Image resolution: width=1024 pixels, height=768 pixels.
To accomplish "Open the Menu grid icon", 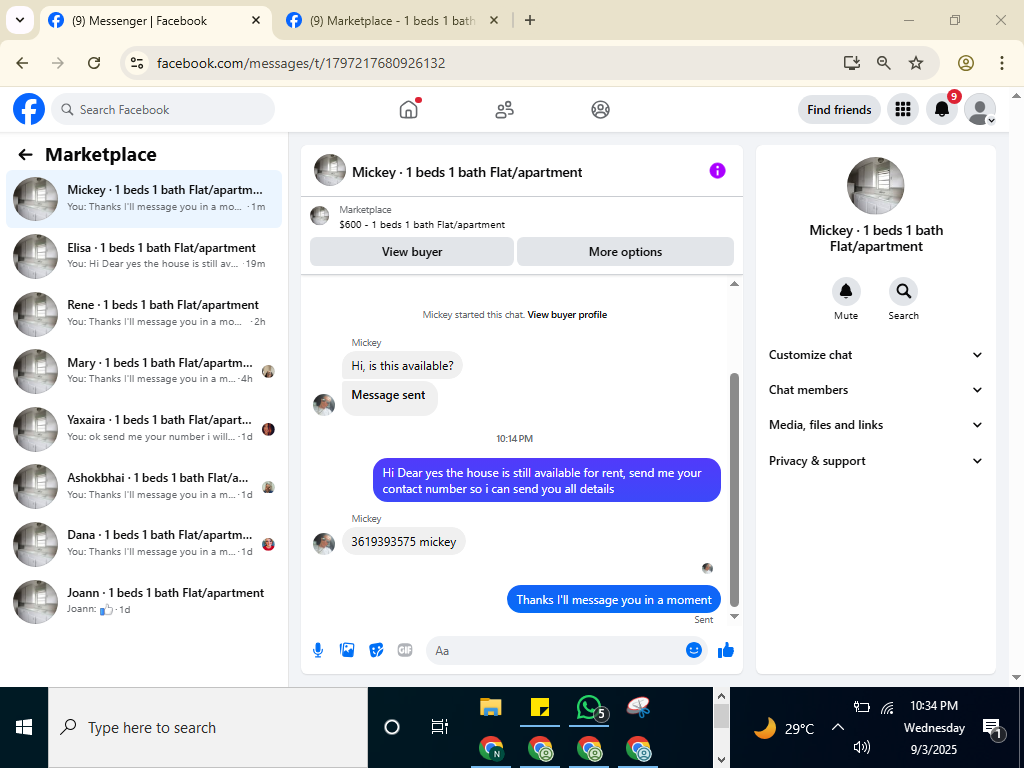I will tap(903, 109).
